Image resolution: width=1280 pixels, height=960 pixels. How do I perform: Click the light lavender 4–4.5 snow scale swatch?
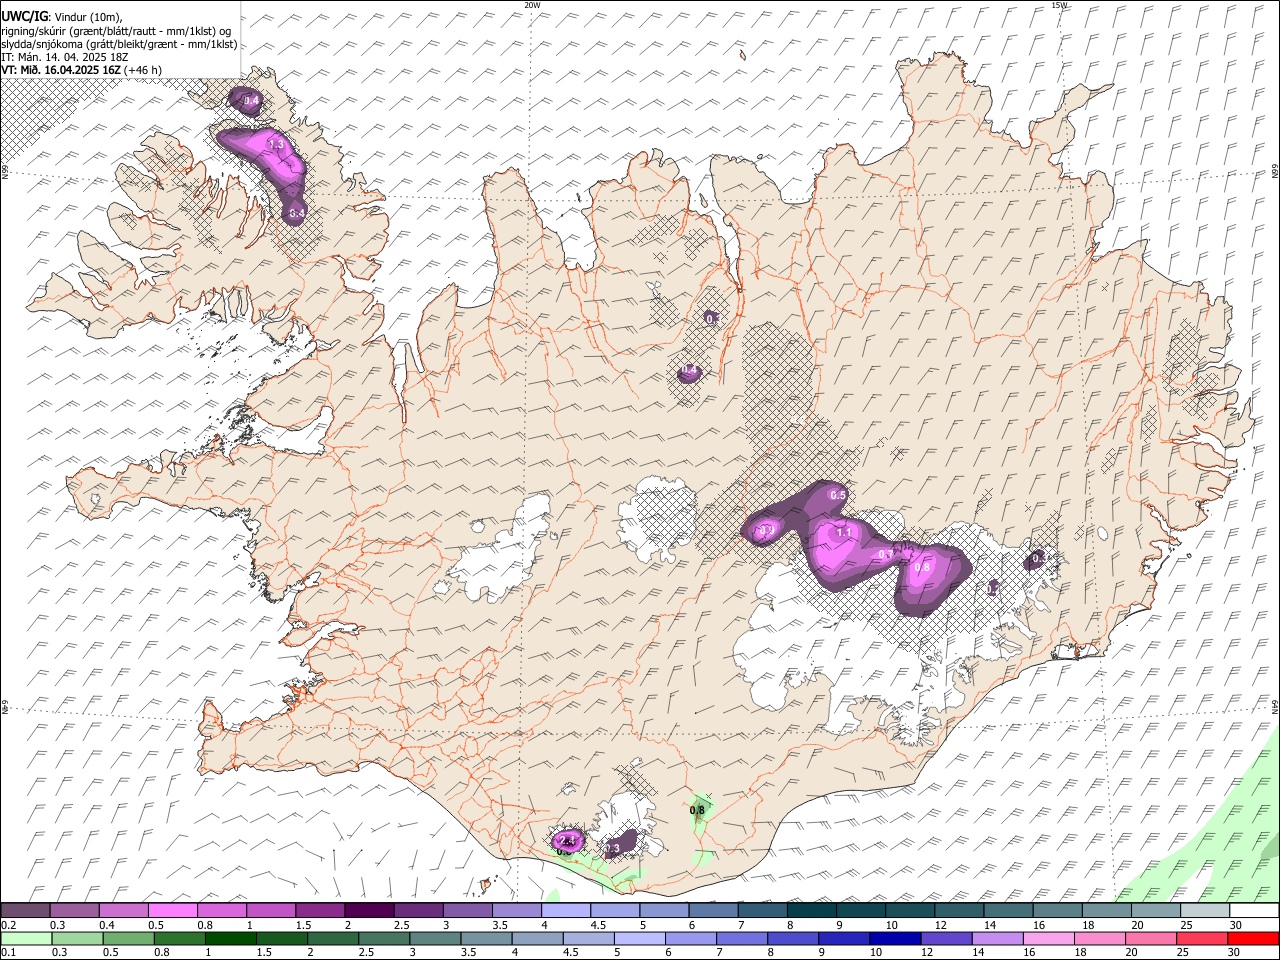[x=566, y=910]
